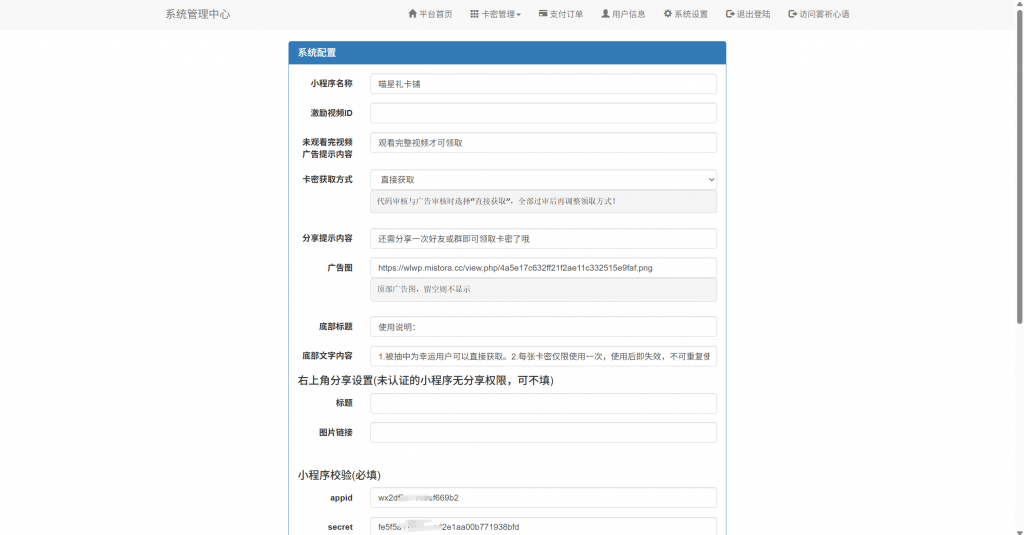Click the home icon beside 平台首页
Viewport: 1024px width, 535px height.
coord(413,14)
